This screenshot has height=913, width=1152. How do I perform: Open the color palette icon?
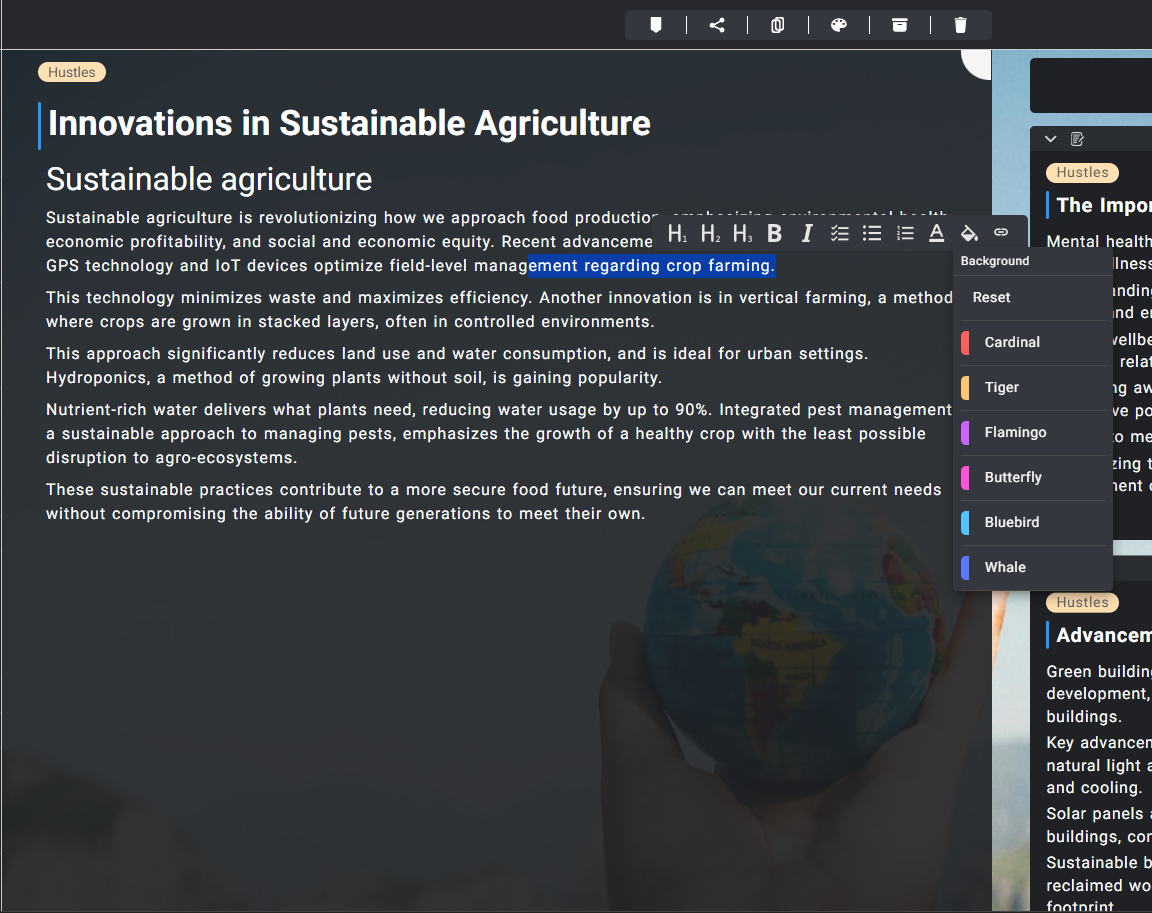click(x=838, y=25)
